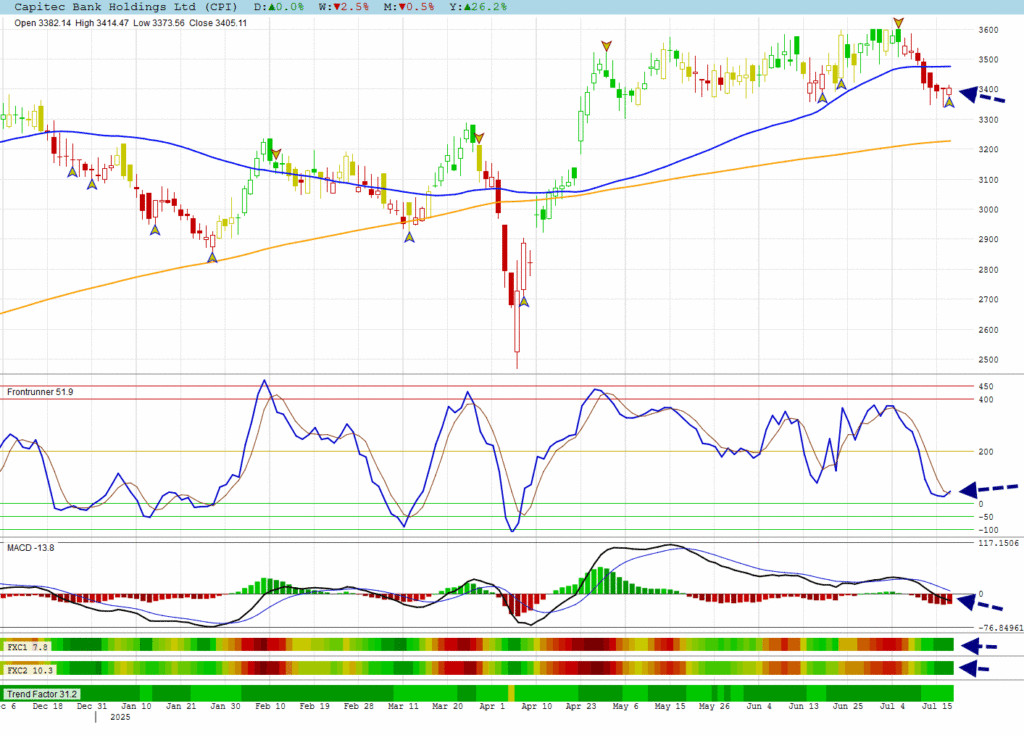The width and height of the screenshot is (1024, 735).
Task: Select the buy signal arrow in mid-January
Action: 155,229
